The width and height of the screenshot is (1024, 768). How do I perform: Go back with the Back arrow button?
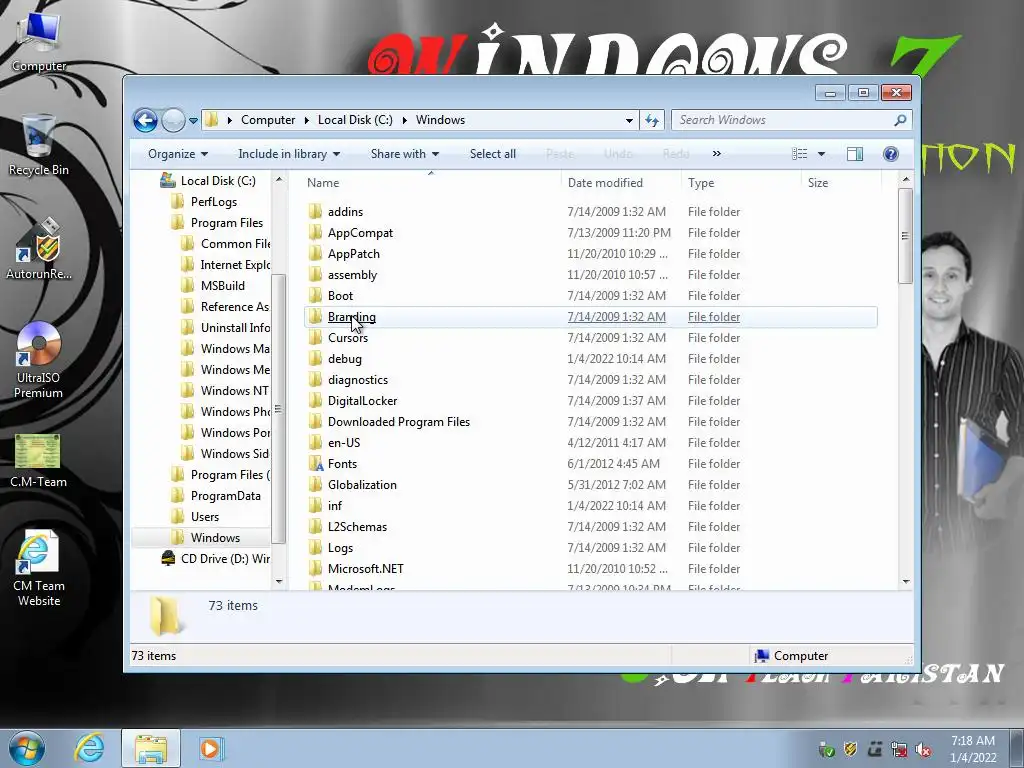145,120
